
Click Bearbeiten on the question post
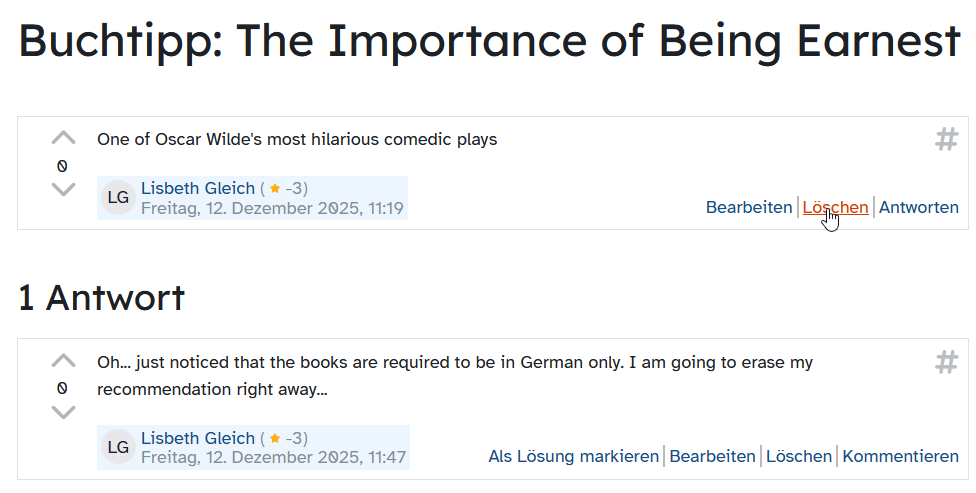[748, 208]
